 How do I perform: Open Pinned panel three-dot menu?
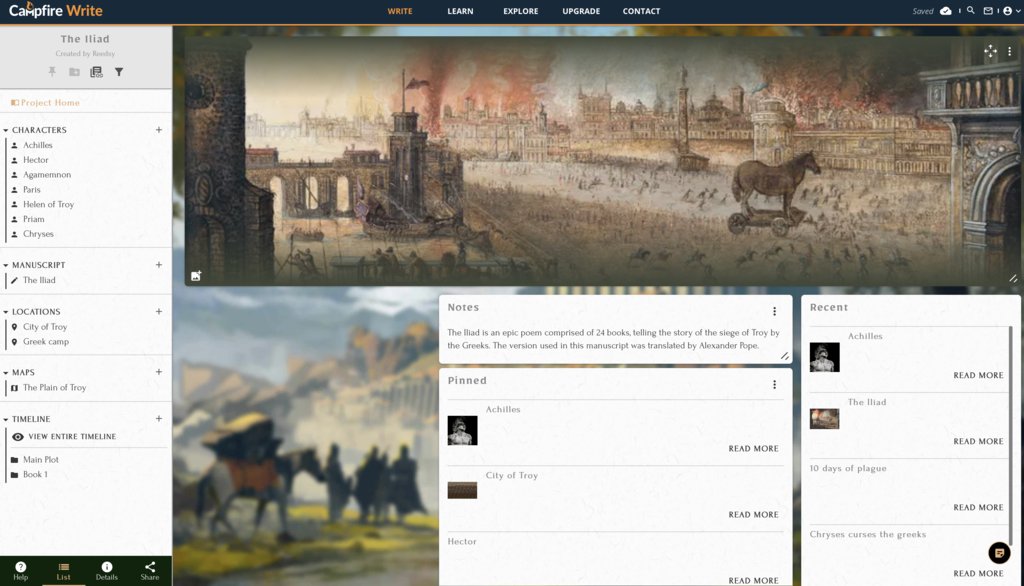tap(775, 385)
